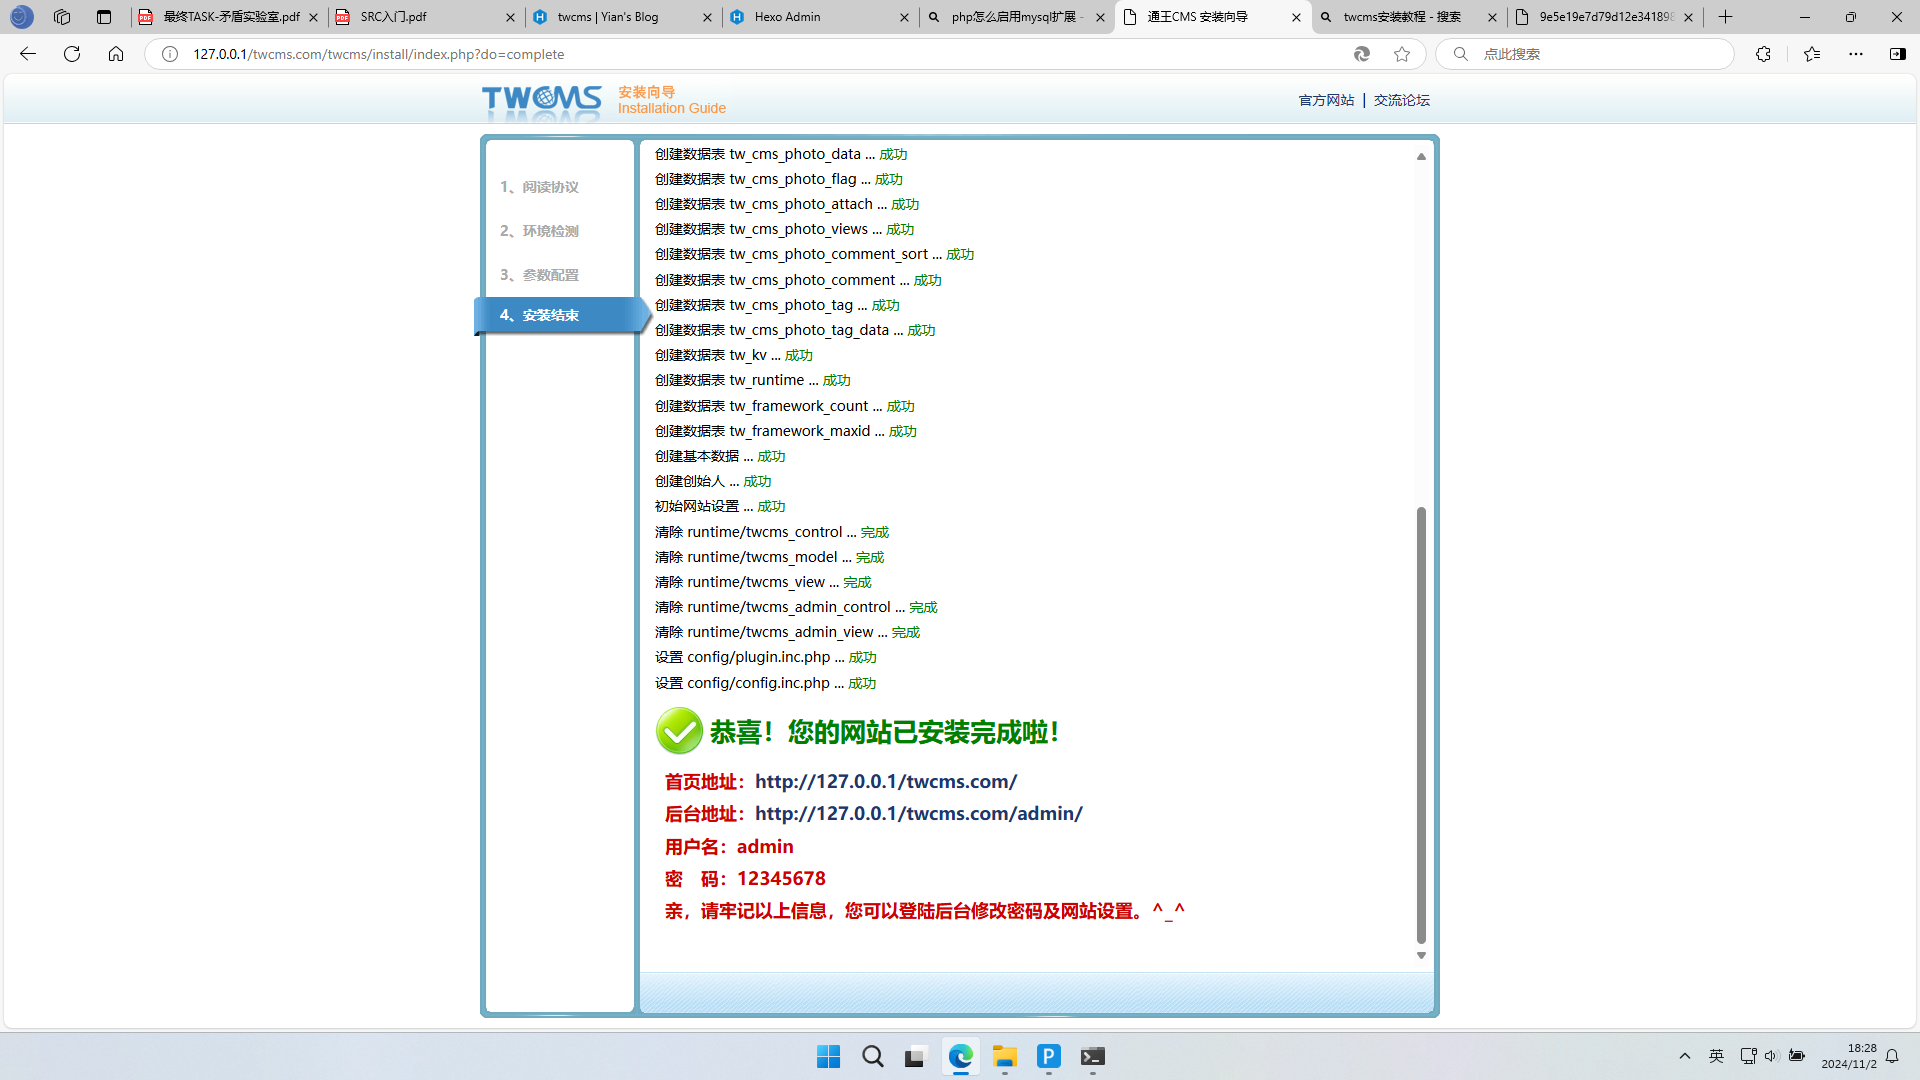Switch to 最终TASK-矛盾实验室.pdf tab
This screenshot has width=1920, height=1080.
(229, 17)
